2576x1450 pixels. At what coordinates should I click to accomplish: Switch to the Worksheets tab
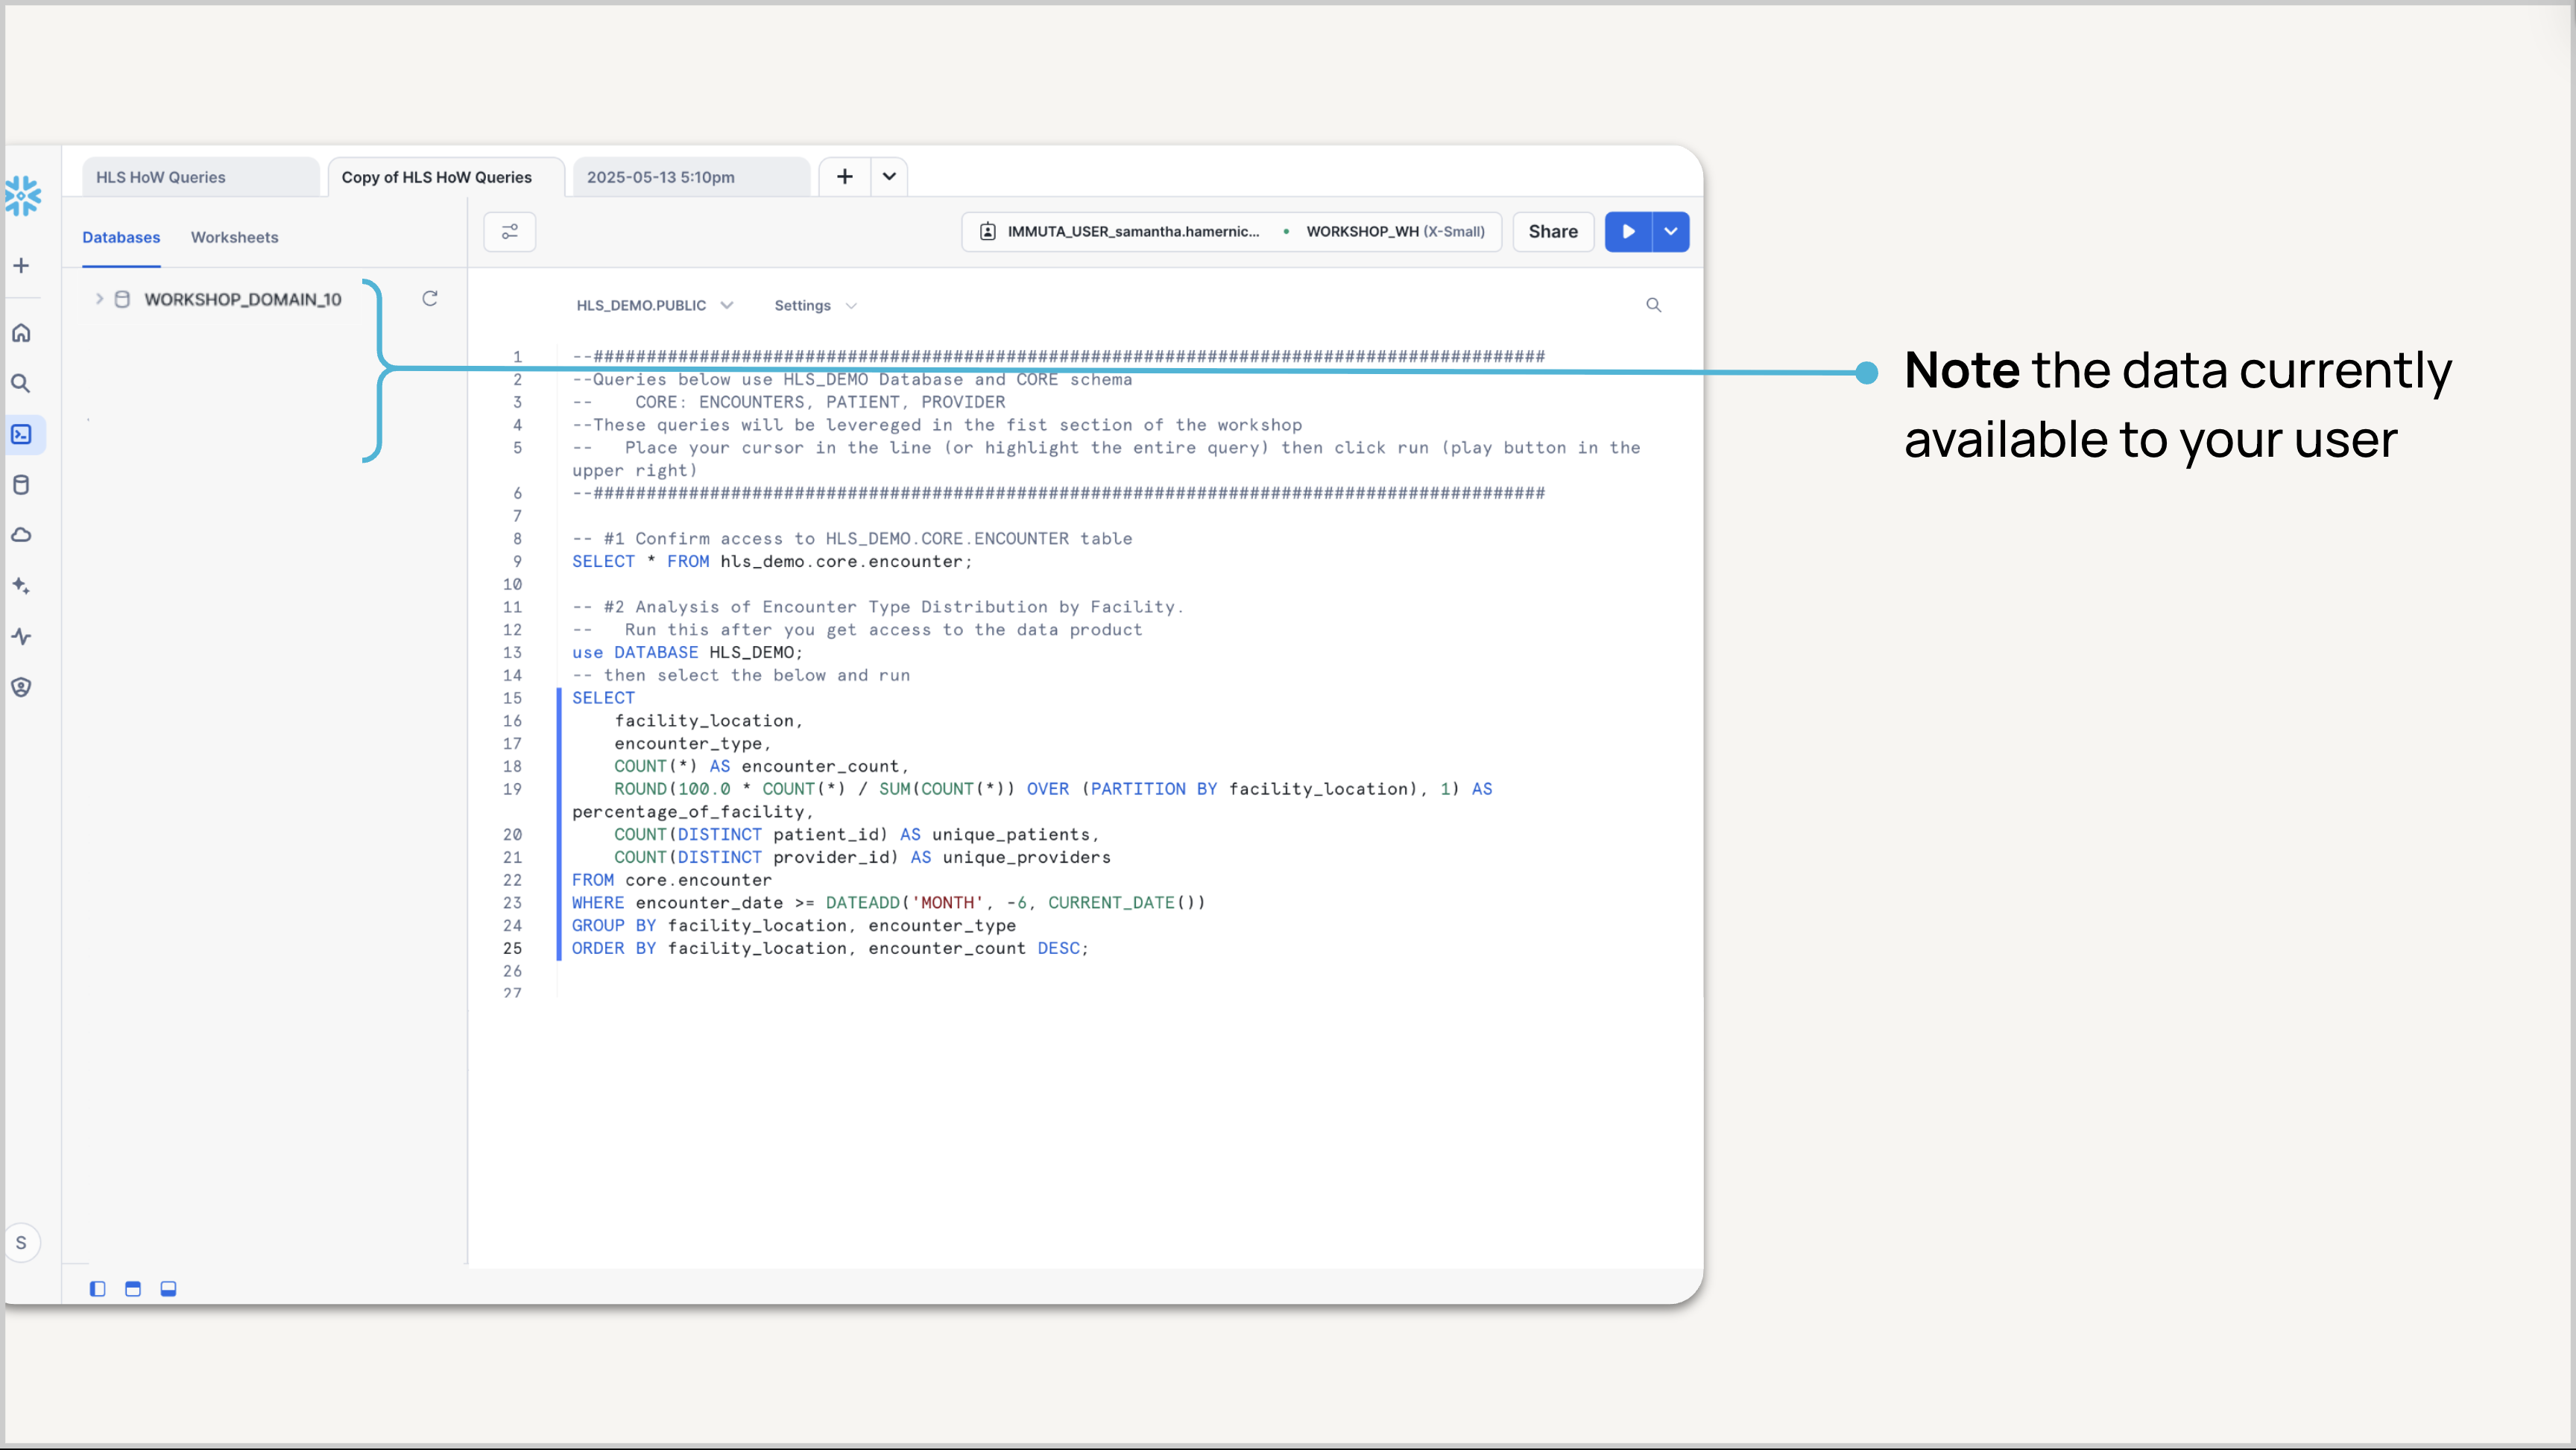pyautogui.click(x=234, y=237)
